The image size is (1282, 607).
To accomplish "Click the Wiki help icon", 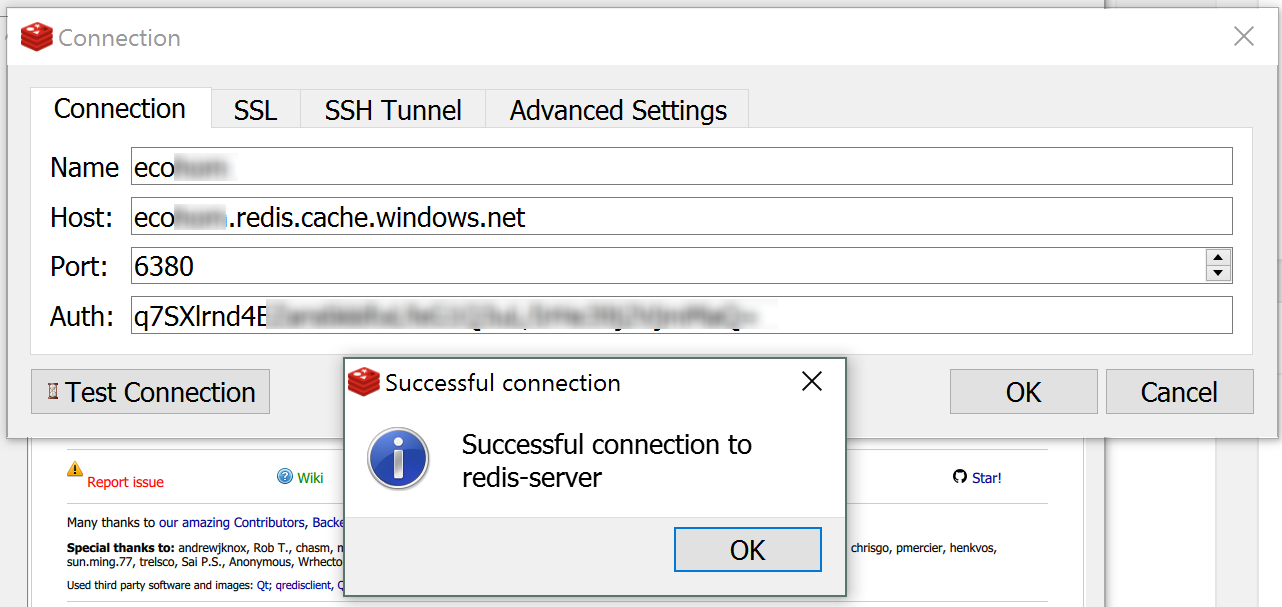I will (285, 476).
